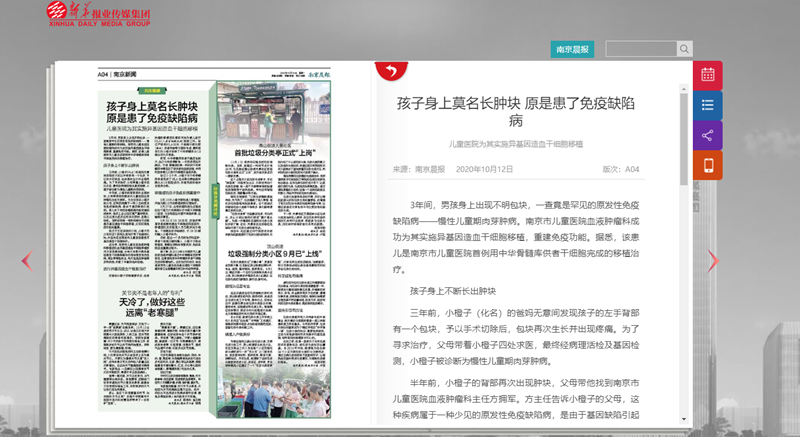Click the red back arrow above the article
This screenshot has height=437, width=800.
click(391, 70)
